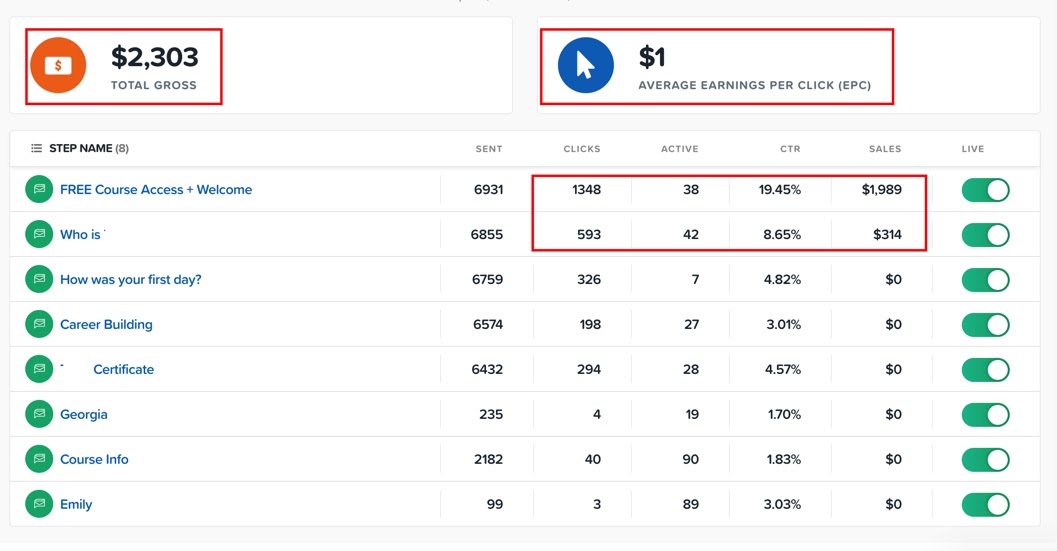Click email icon for Georgia row
Viewport: 1057px width, 551px height.
pyautogui.click(x=39, y=414)
